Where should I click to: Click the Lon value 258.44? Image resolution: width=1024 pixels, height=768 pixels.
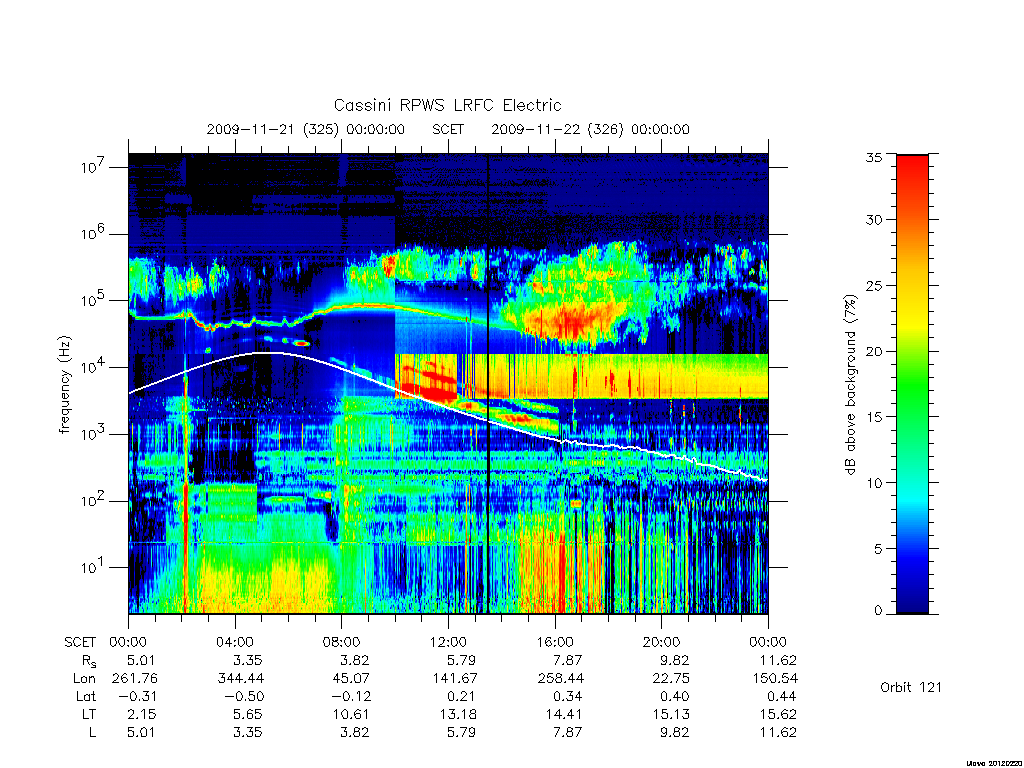(561, 679)
